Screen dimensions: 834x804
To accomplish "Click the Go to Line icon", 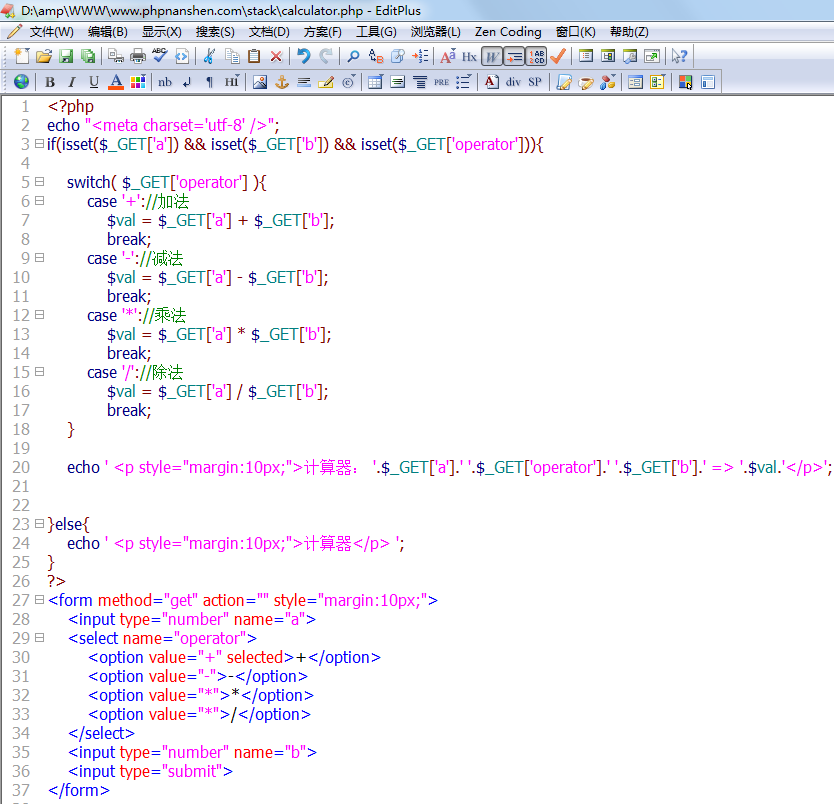I will tap(420, 56).
